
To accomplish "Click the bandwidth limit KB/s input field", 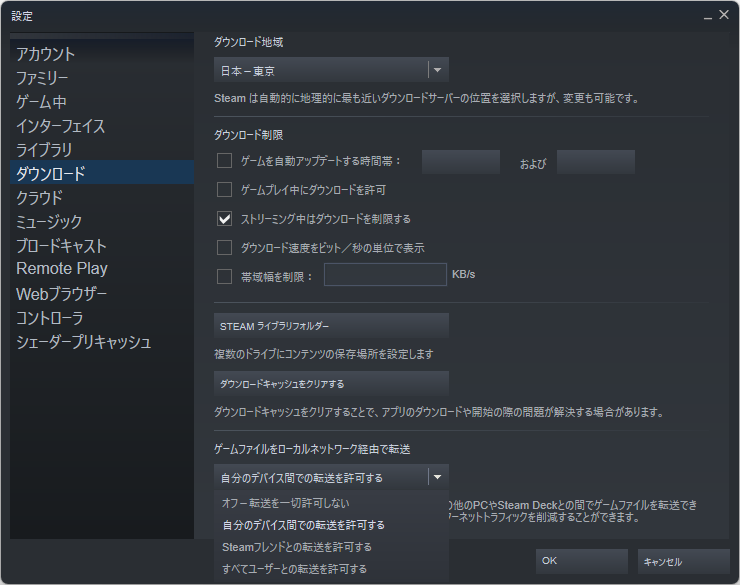I will pos(385,275).
